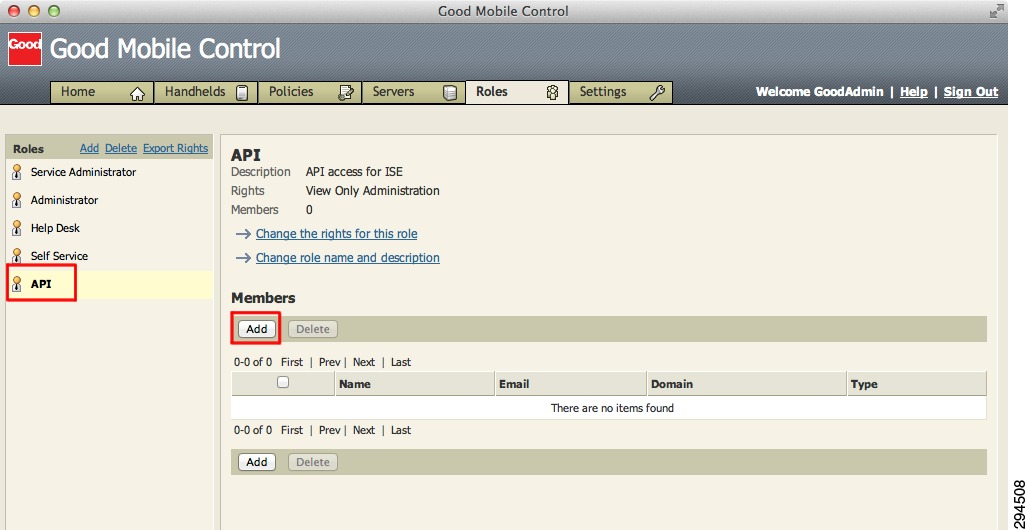This screenshot has width=1026, height=530.
Task: Click Last in the bottom pagination
Action: [401, 430]
